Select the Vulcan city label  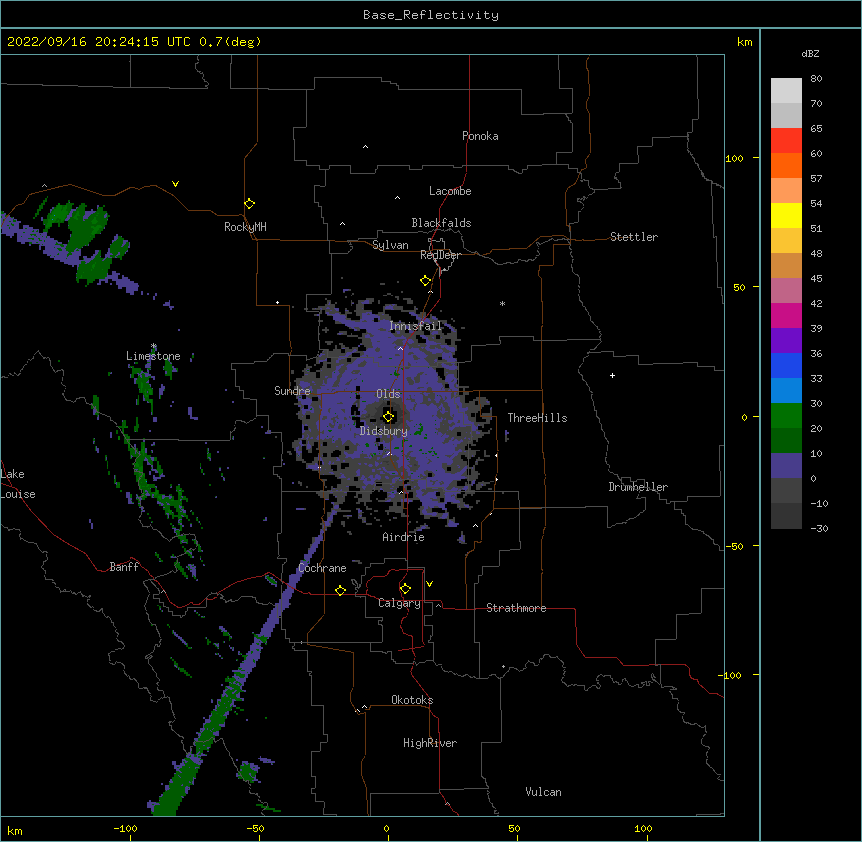[543, 792]
